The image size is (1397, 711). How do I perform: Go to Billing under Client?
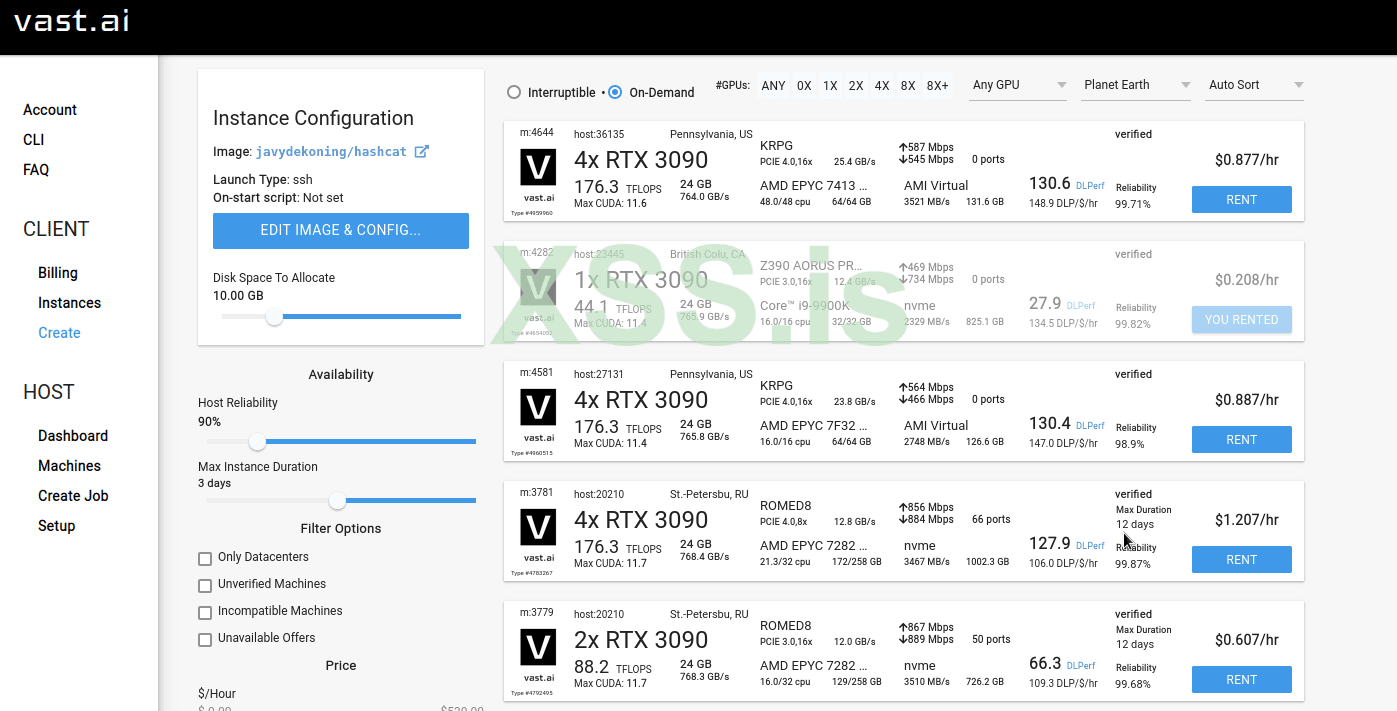click(58, 273)
